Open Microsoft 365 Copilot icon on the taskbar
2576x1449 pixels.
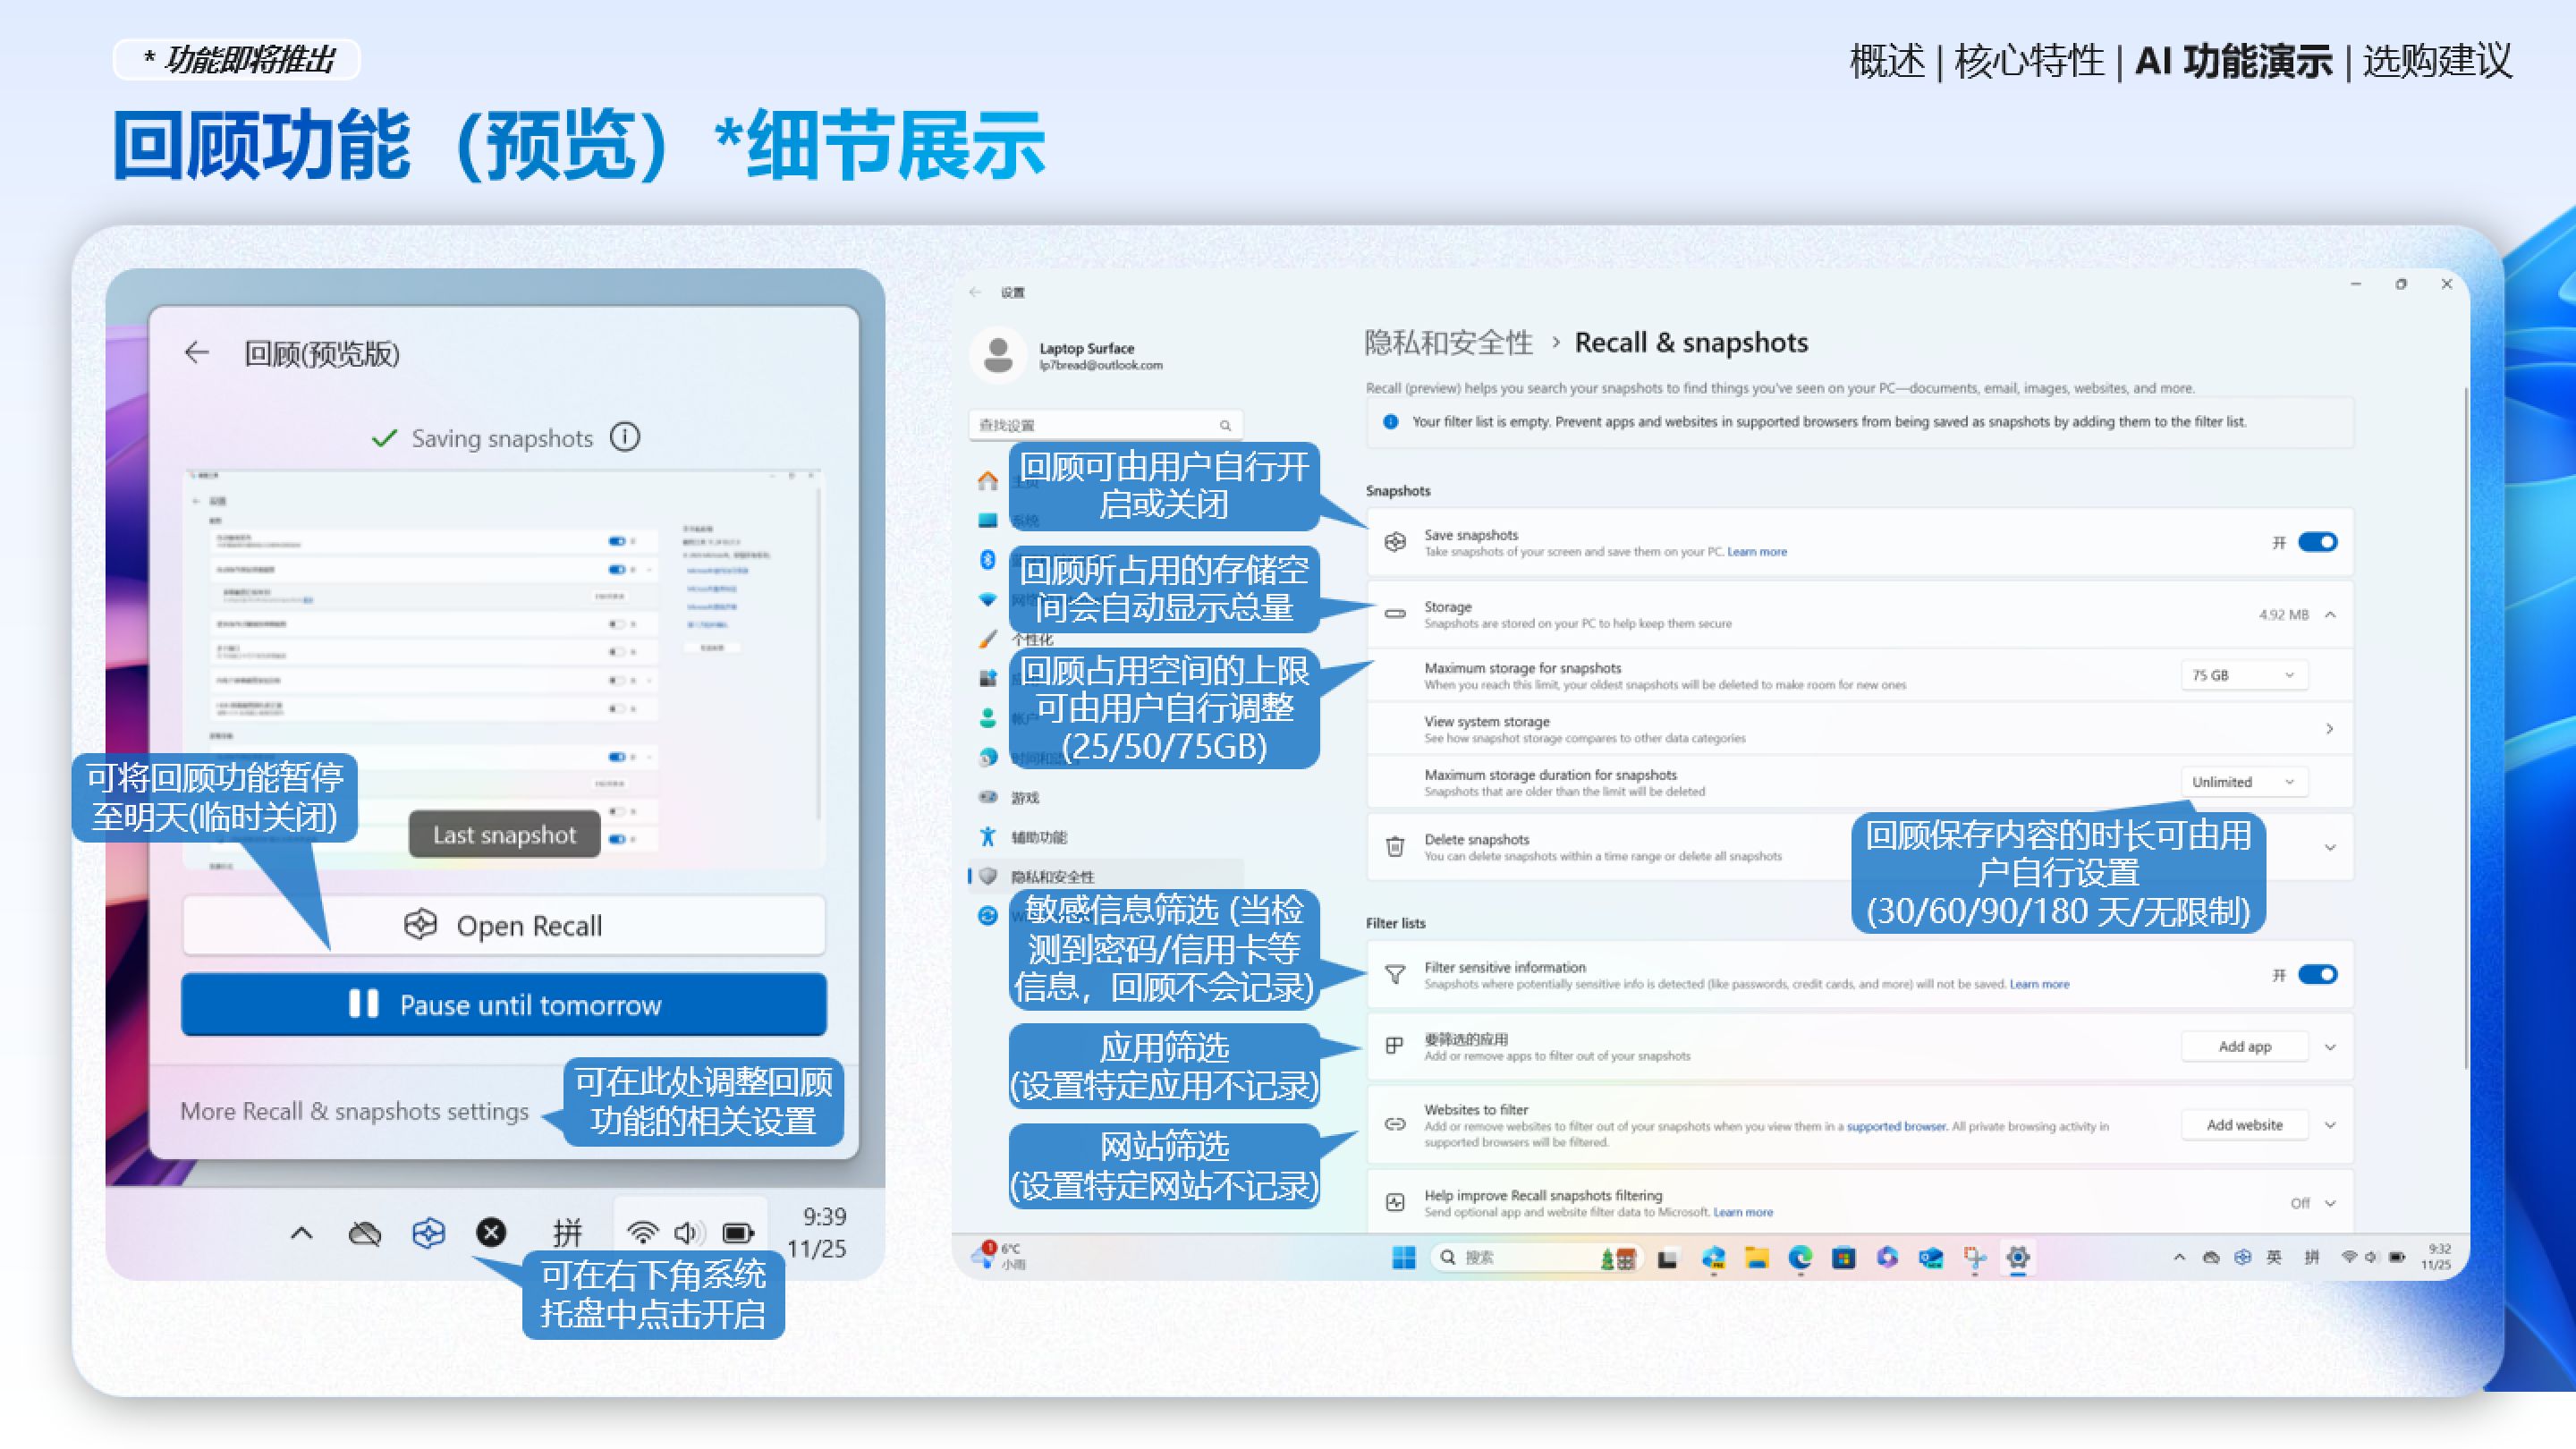click(1887, 1258)
